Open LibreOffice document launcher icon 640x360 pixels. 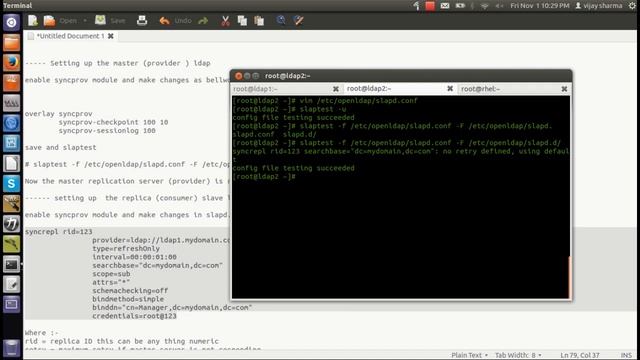11,163
